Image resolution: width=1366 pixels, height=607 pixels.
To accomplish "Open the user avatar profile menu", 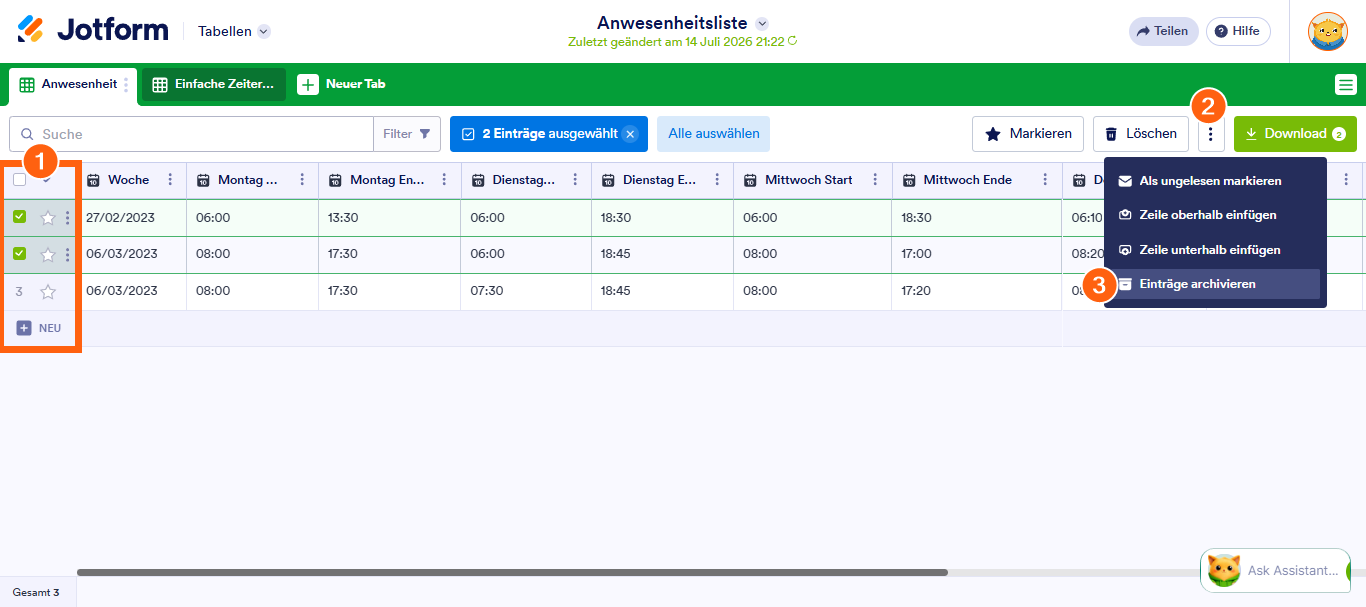I will coord(1328,31).
